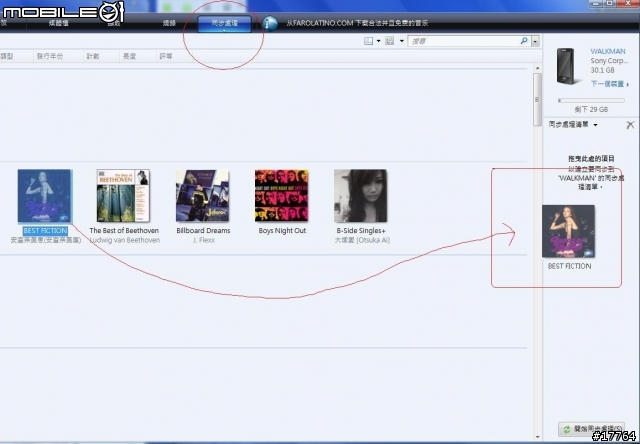Click the library scrollbar down arrow

[x=538, y=437]
